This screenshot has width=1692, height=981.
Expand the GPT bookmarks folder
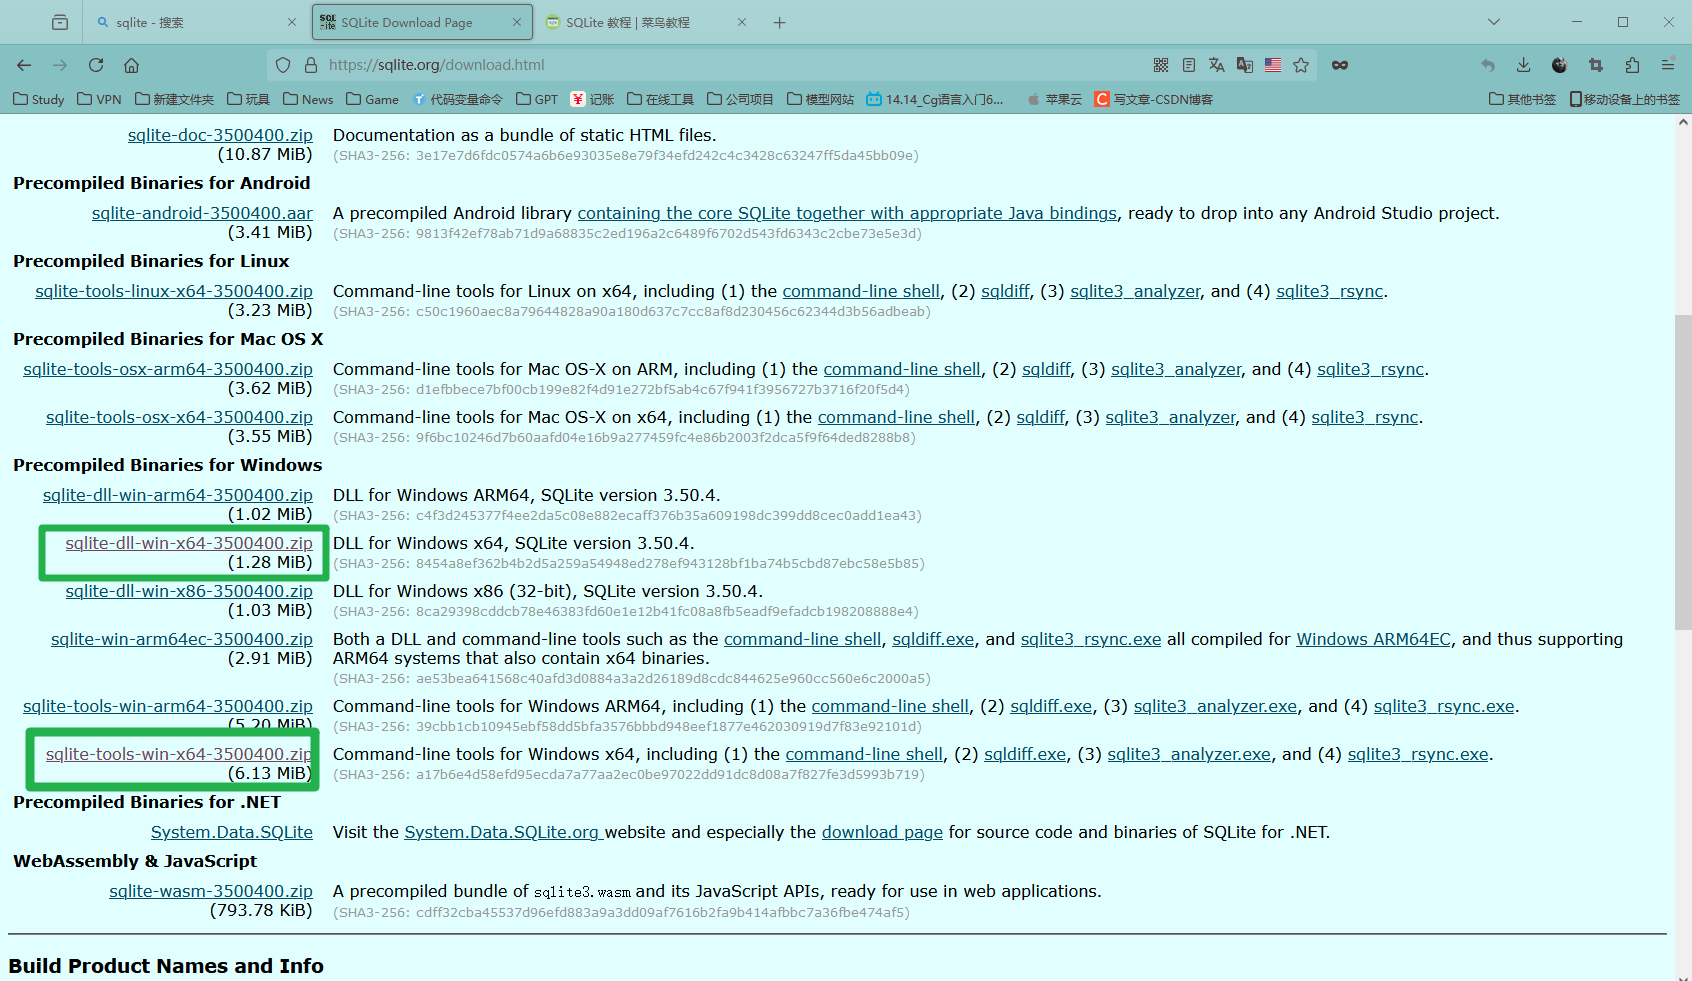coord(537,99)
